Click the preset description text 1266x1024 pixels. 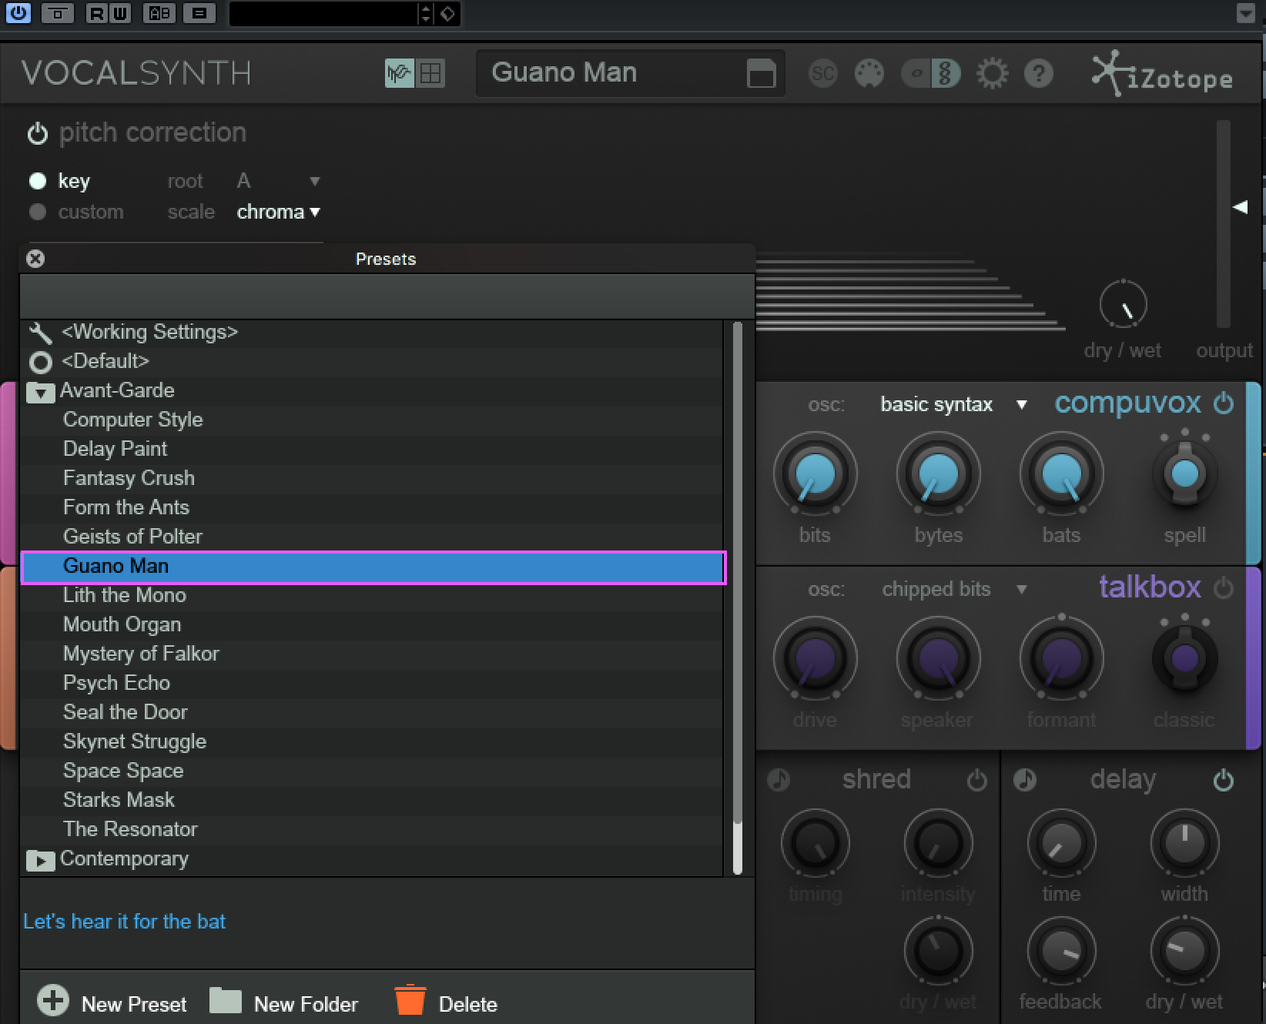pos(124,921)
